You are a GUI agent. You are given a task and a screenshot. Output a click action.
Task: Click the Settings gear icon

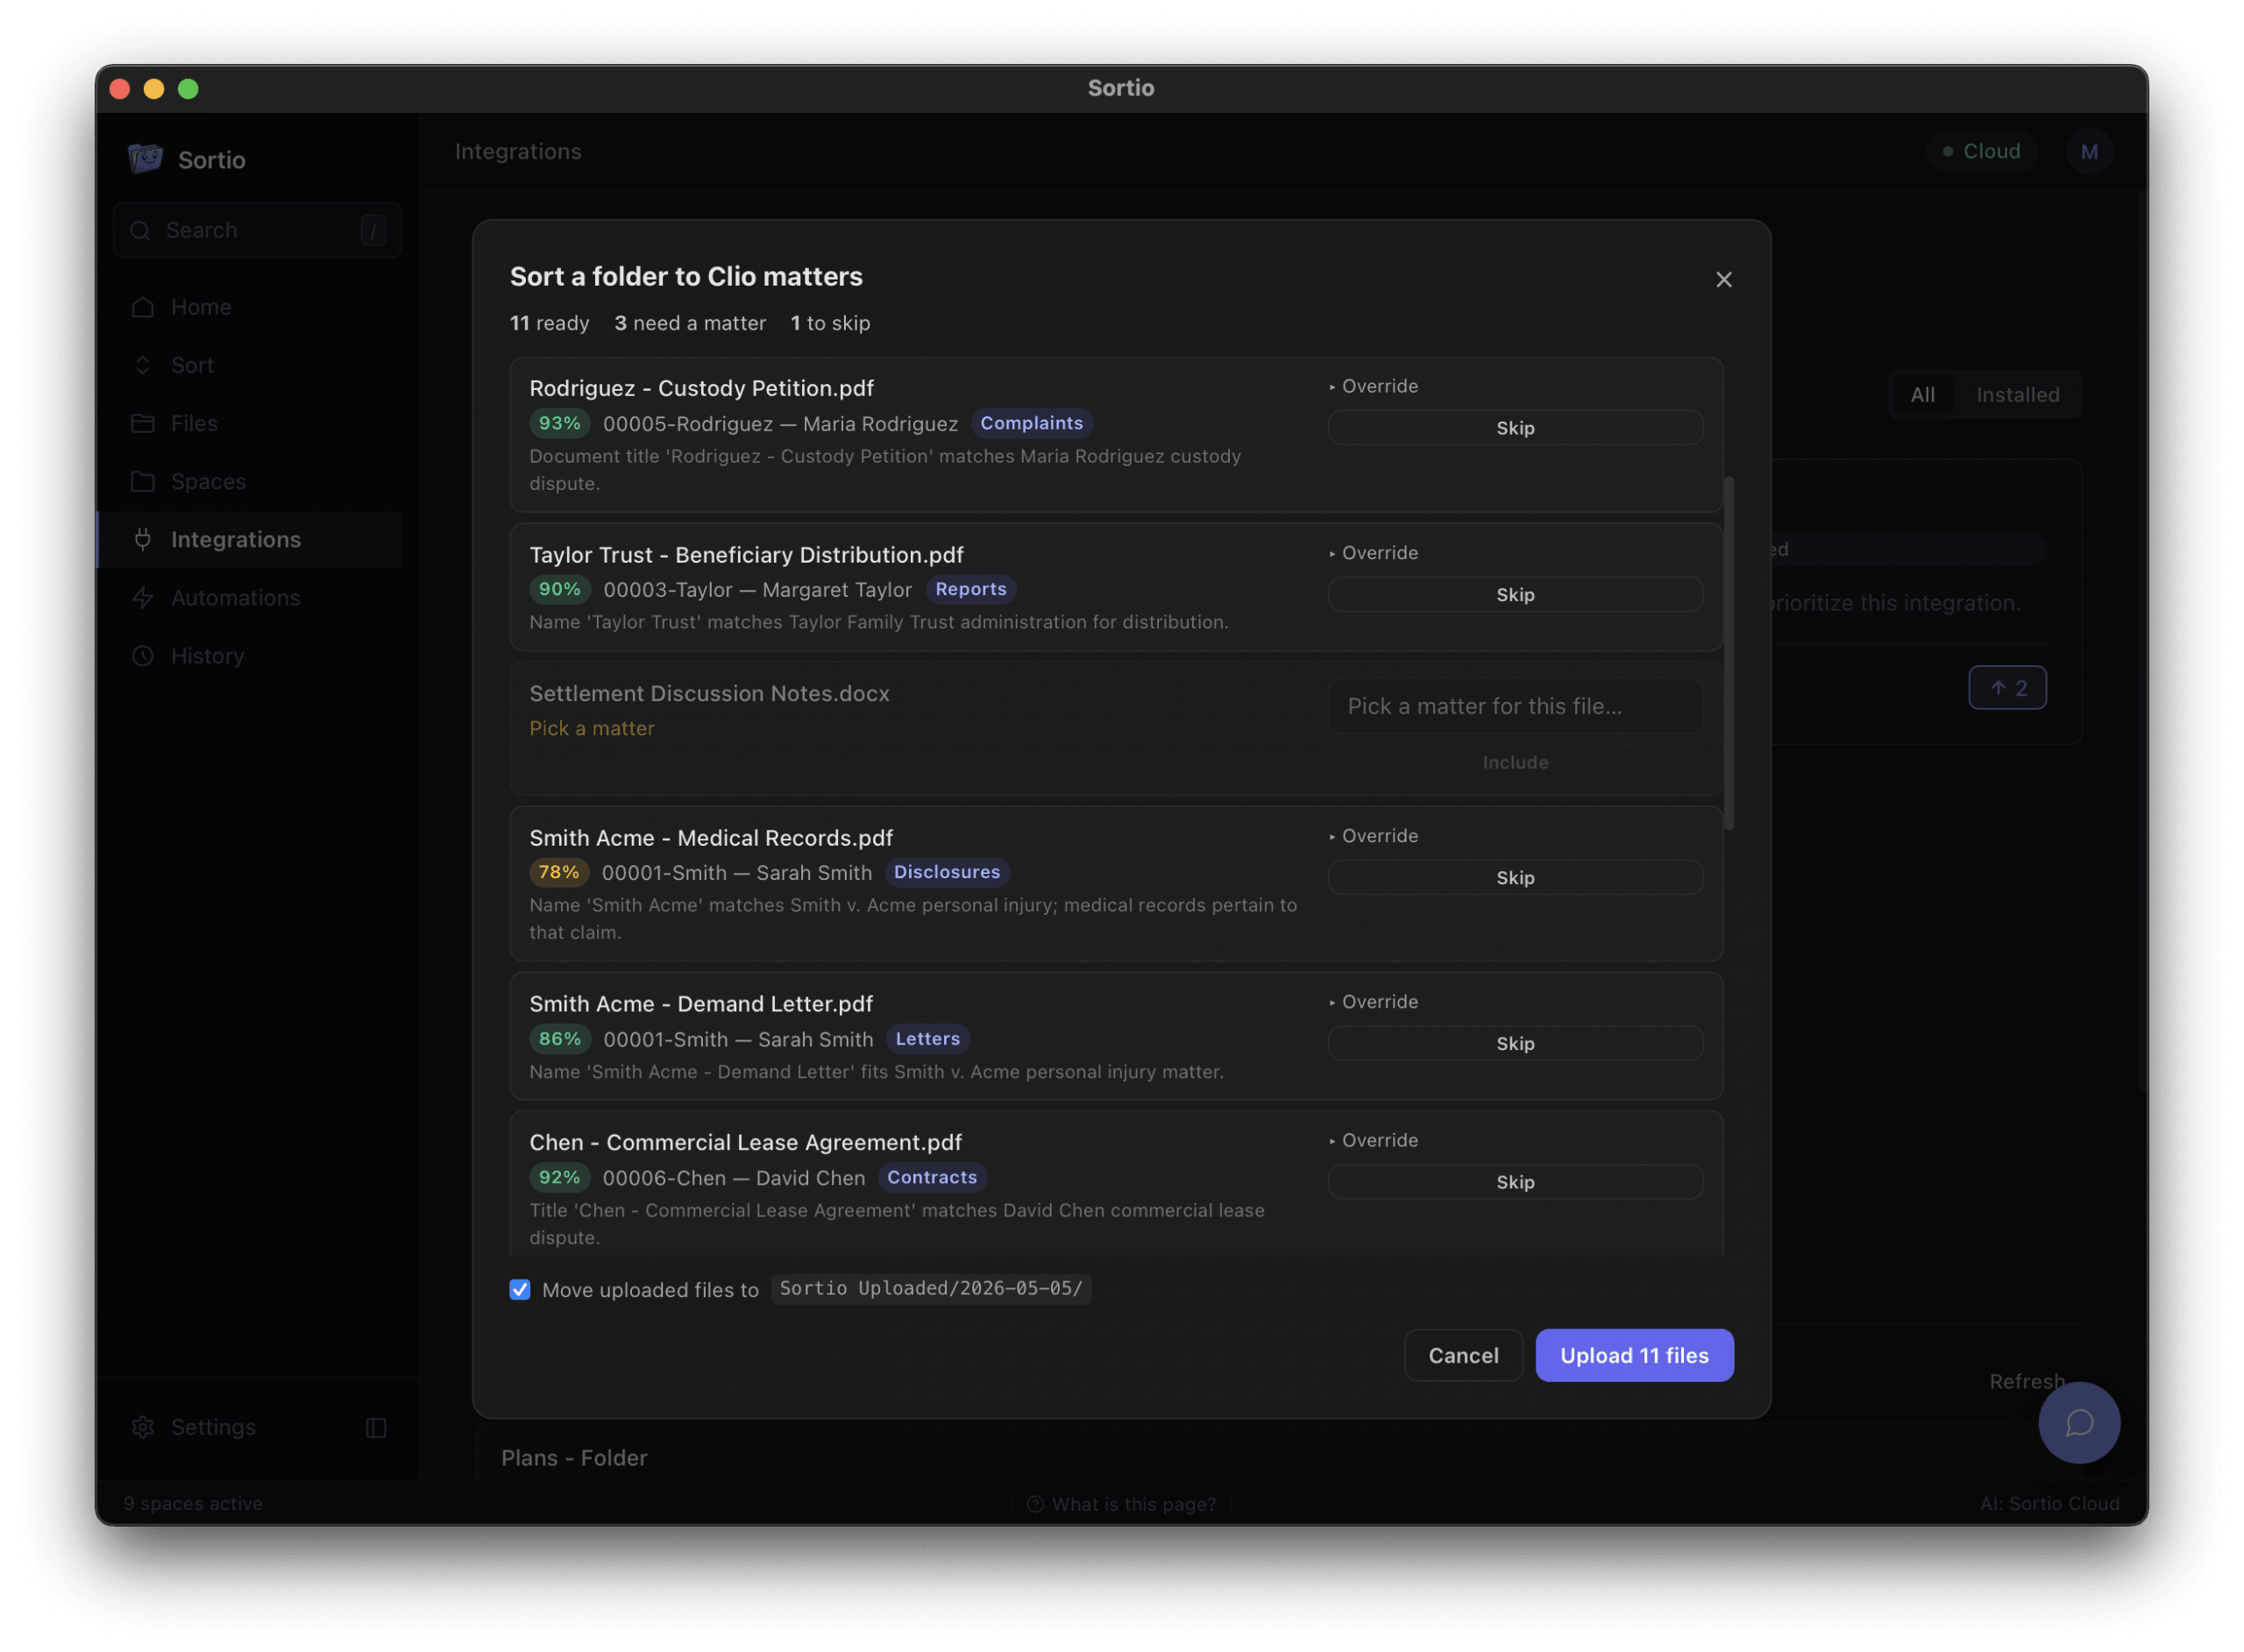(x=143, y=1426)
